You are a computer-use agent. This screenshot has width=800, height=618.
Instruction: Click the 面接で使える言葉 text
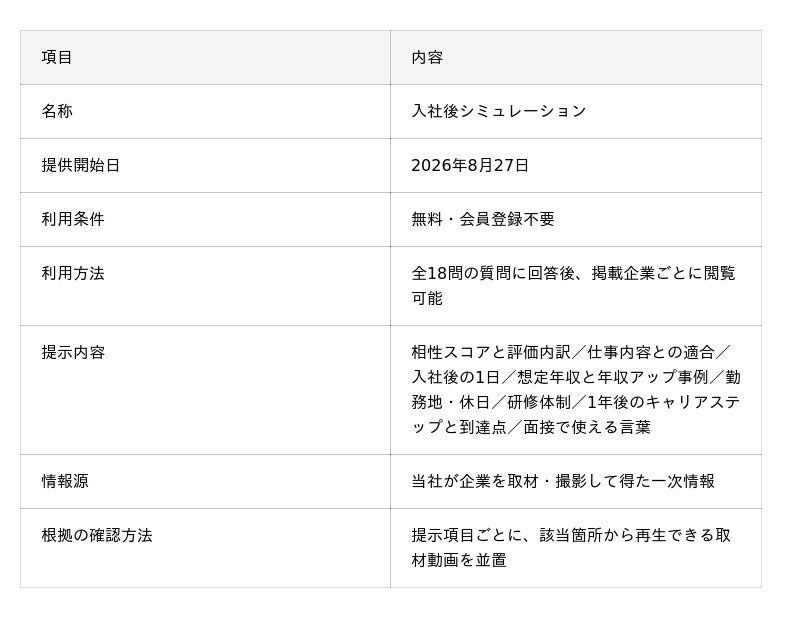pos(587,427)
